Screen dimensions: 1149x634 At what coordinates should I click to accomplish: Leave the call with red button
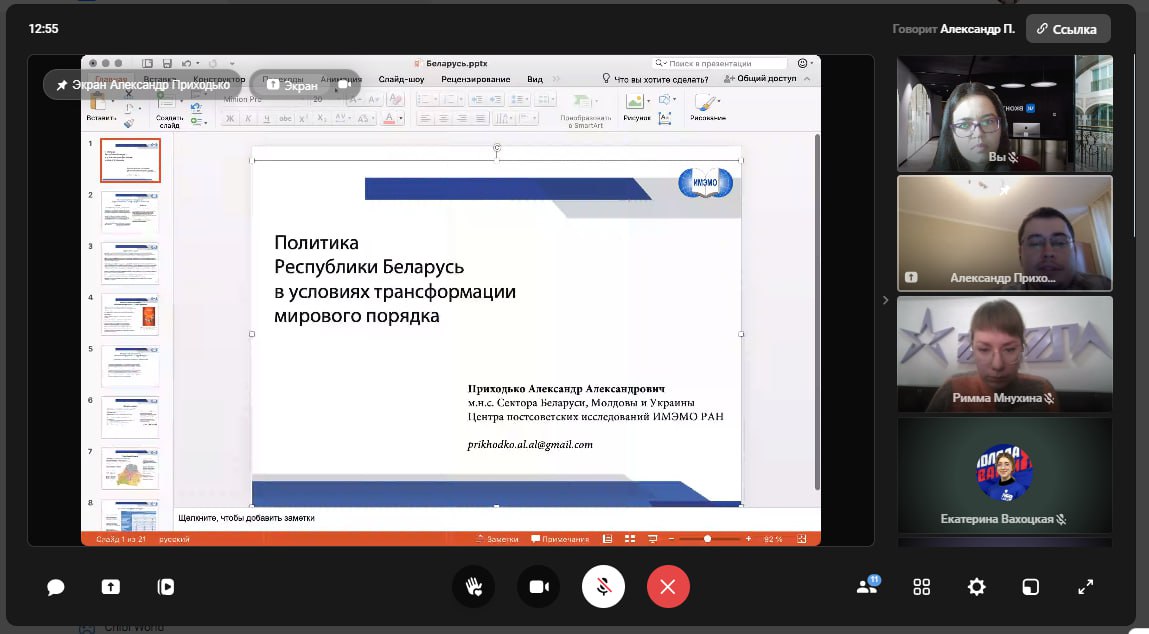pyautogui.click(x=668, y=587)
